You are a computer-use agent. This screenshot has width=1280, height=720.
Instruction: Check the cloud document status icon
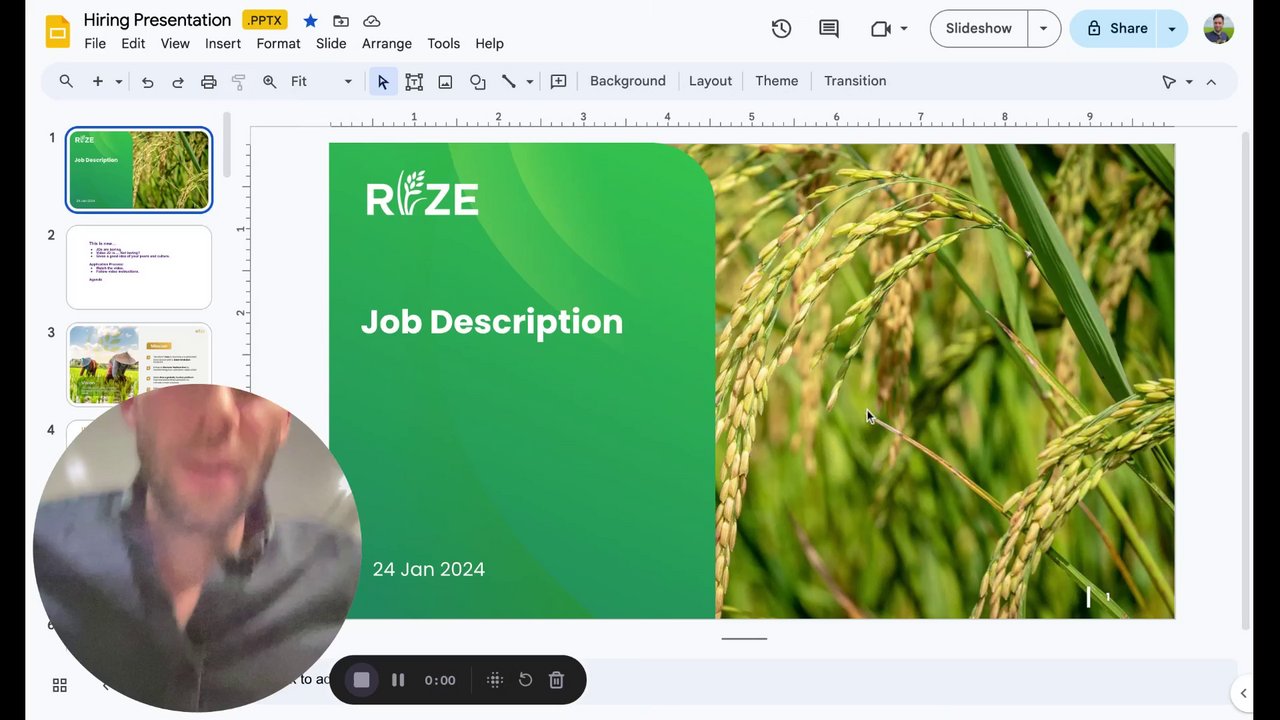[x=371, y=21]
